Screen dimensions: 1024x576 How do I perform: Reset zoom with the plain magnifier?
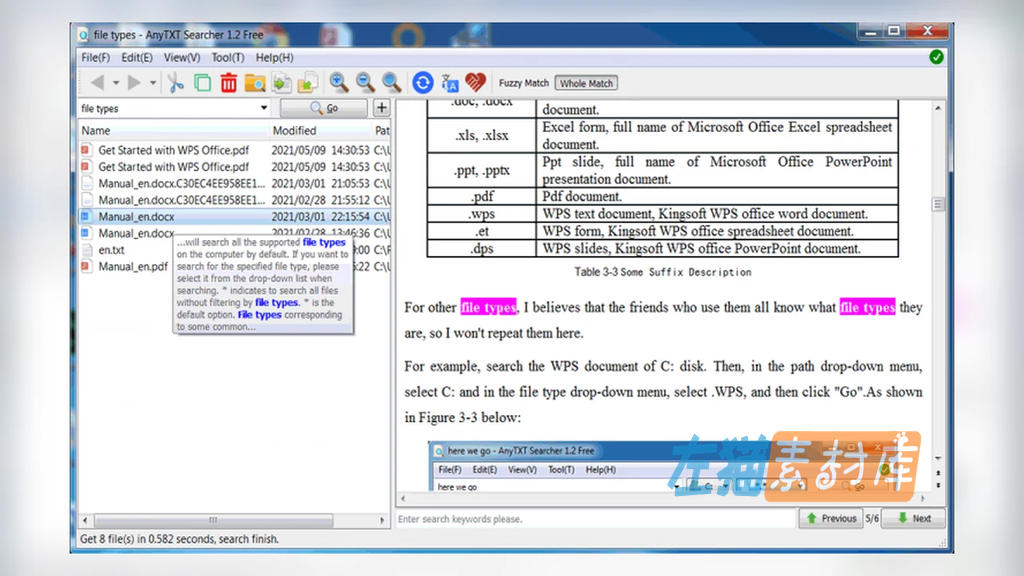coord(391,82)
